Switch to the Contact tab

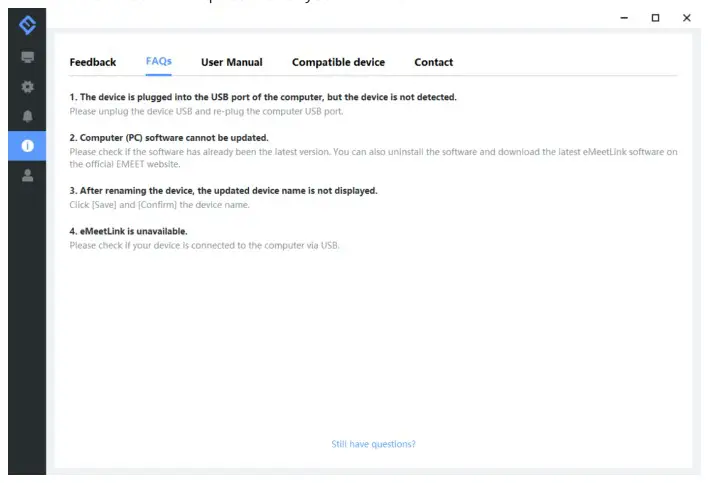coord(433,62)
